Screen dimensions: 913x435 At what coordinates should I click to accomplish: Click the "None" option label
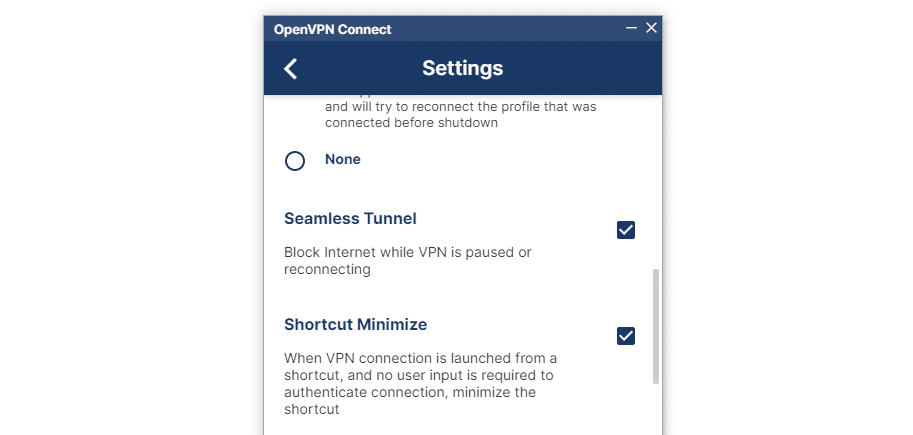[x=342, y=159]
